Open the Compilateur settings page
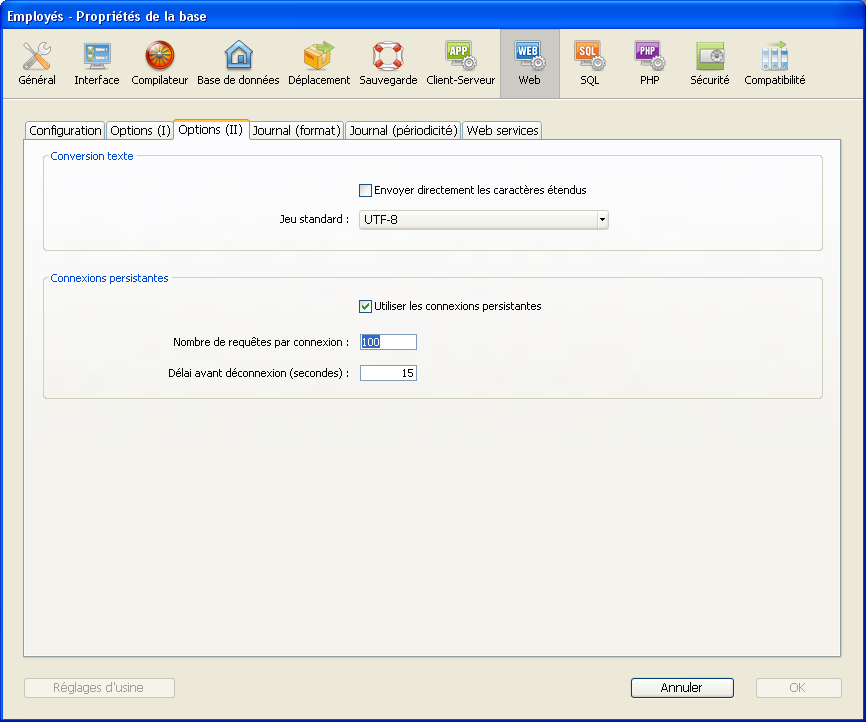 click(x=160, y=63)
